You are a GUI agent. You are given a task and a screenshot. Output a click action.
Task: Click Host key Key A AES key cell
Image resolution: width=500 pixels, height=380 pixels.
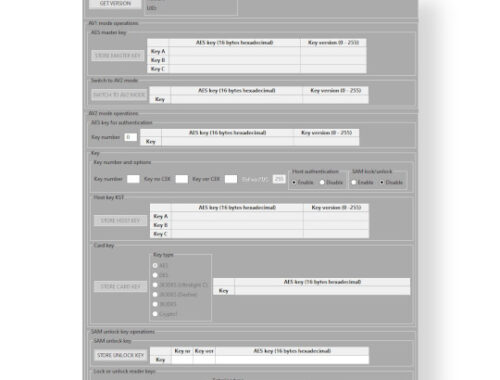pyautogui.click(x=237, y=216)
